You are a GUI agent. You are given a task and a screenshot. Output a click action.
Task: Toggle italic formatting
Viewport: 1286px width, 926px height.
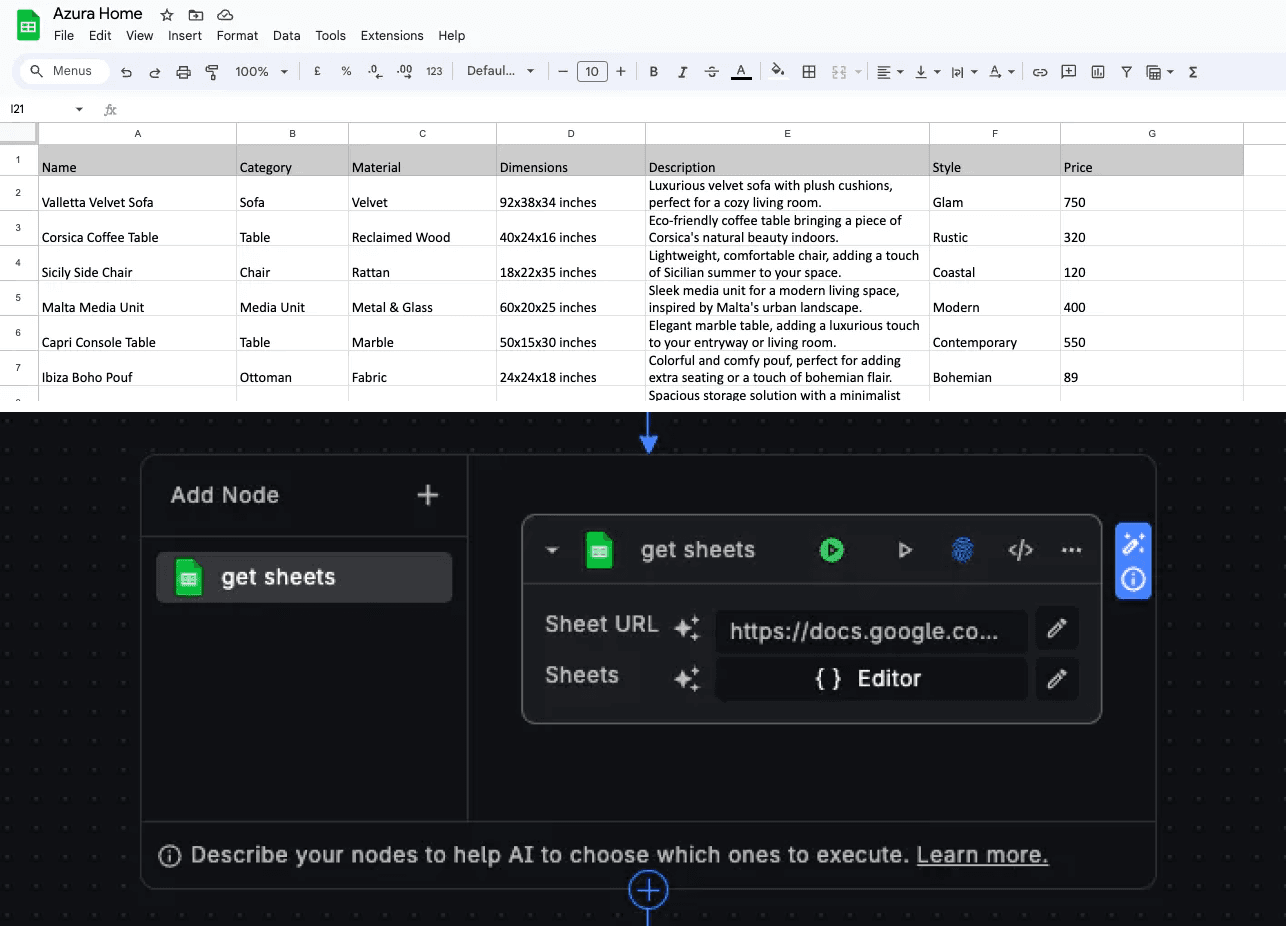click(x=682, y=71)
